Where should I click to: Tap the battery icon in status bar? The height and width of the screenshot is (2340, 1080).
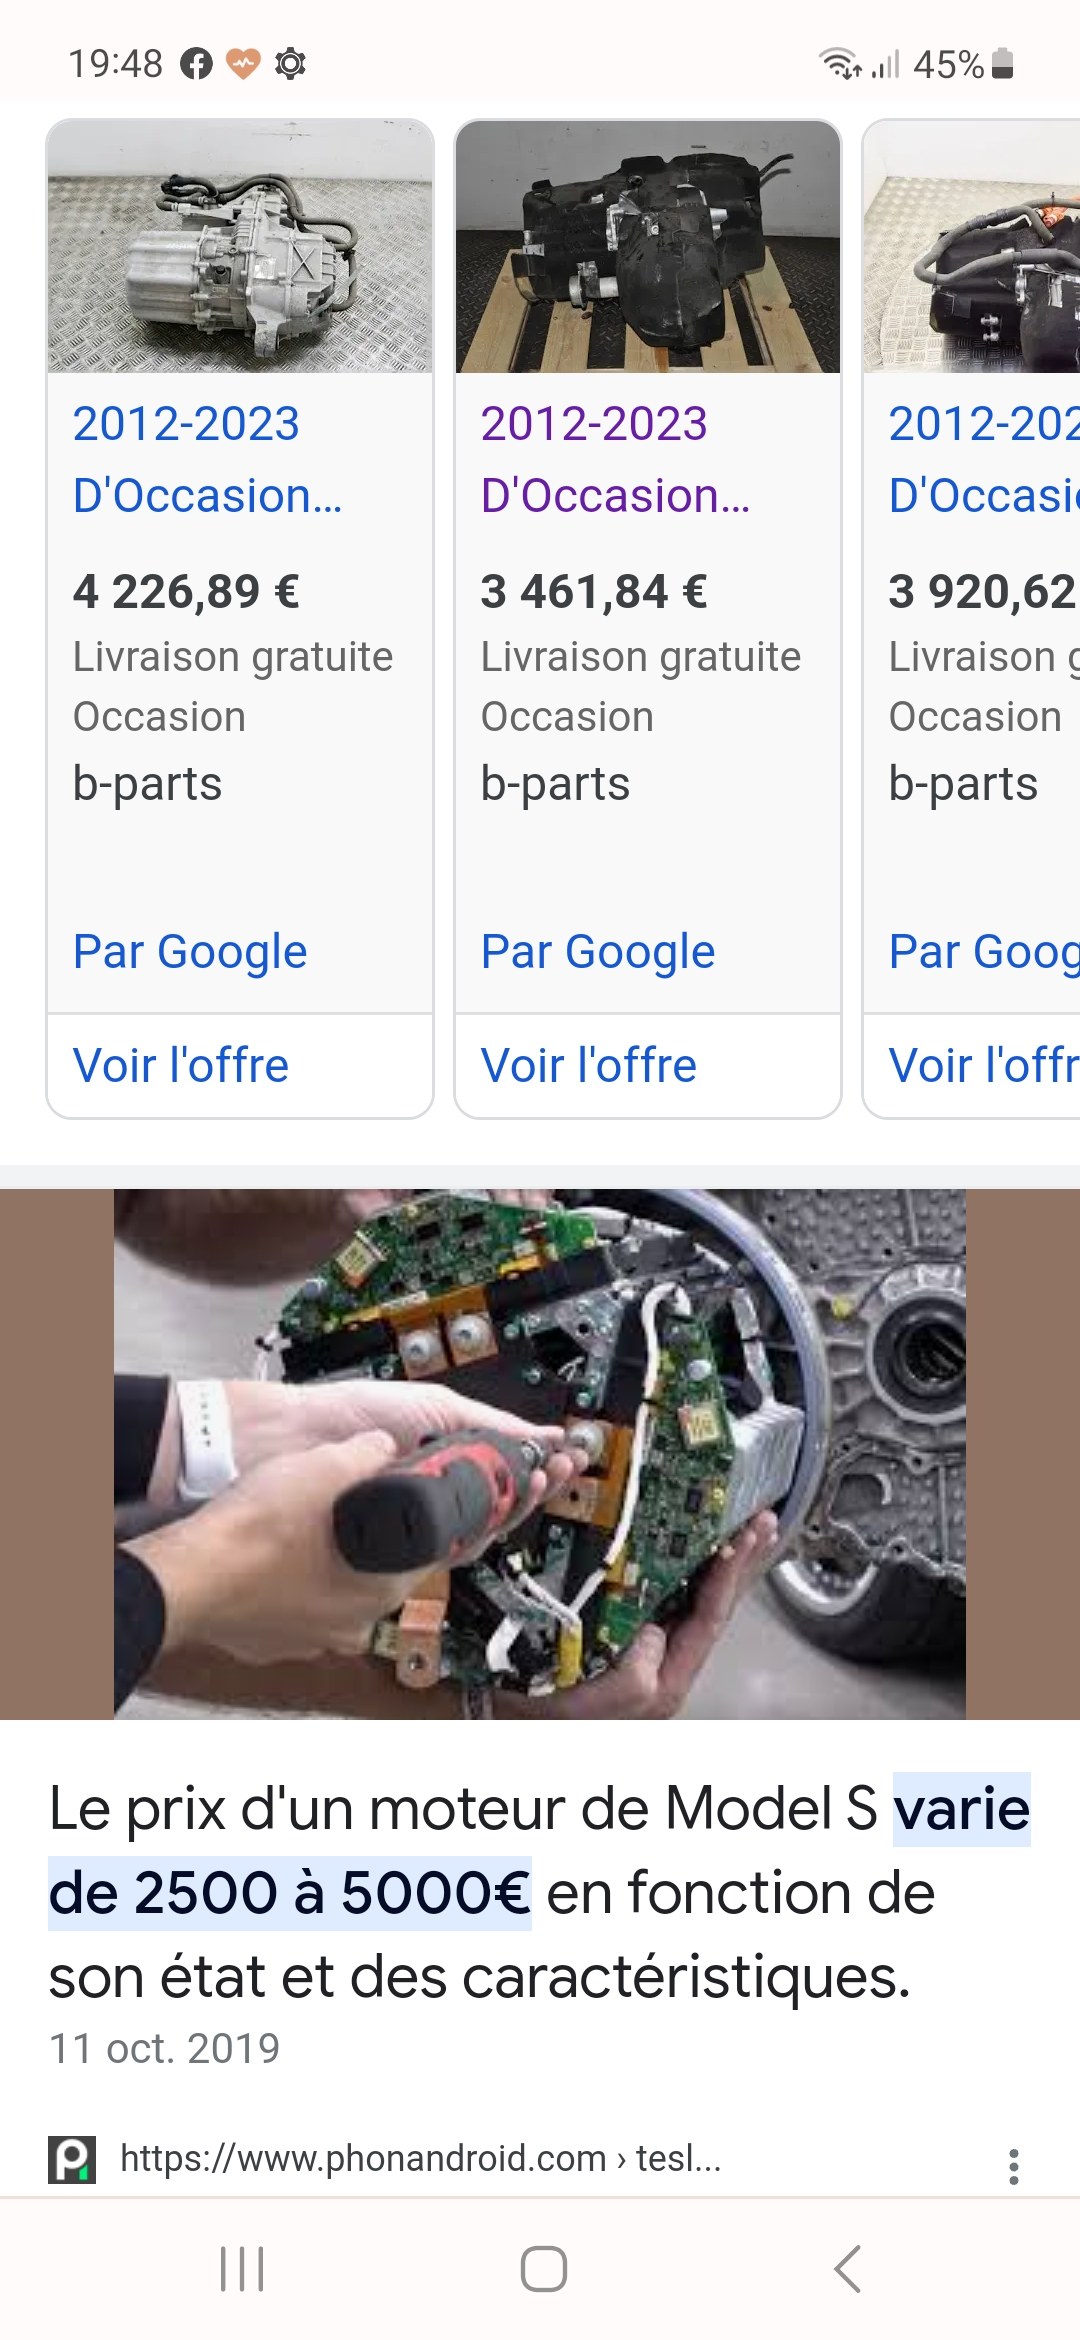tap(1003, 64)
